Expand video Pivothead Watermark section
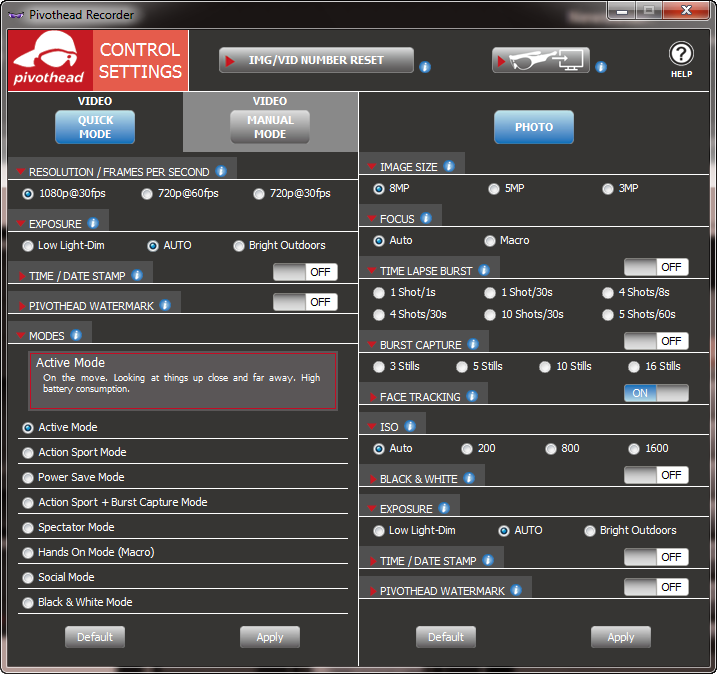Viewport: 717px width, 674px height. [x=21, y=306]
